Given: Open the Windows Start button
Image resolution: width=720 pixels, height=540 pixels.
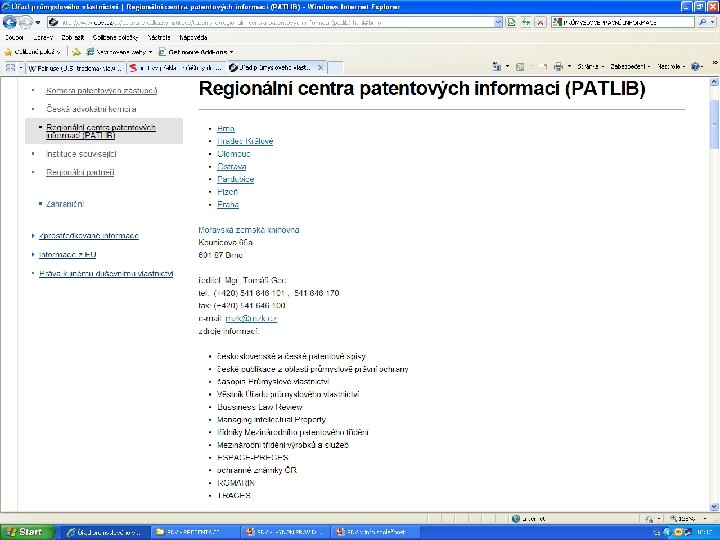Looking at the screenshot, I should click(27, 532).
